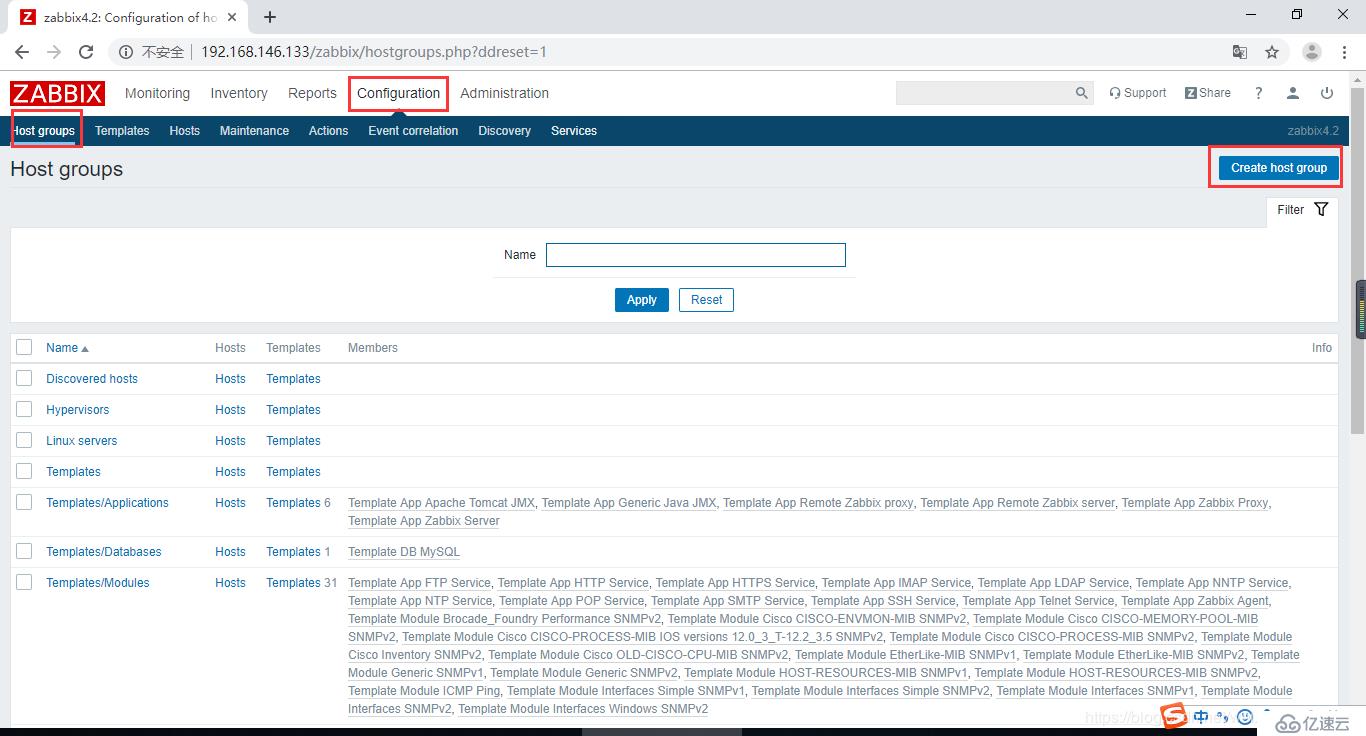Click the search magnifier icon
Image resolution: width=1366 pixels, height=736 pixels.
coord(1081,93)
